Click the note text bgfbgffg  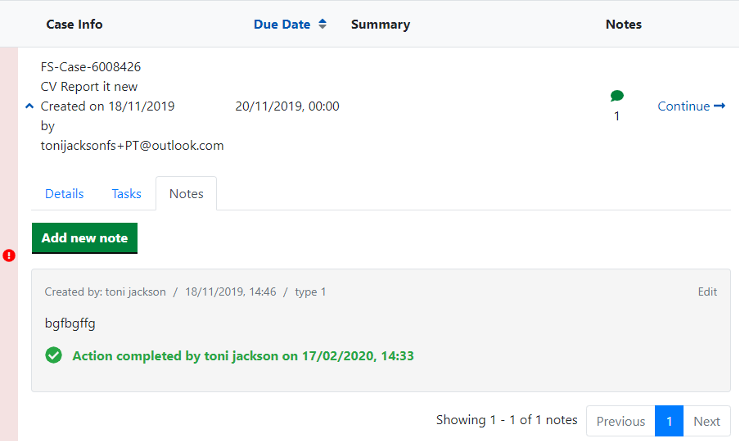click(70, 323)
